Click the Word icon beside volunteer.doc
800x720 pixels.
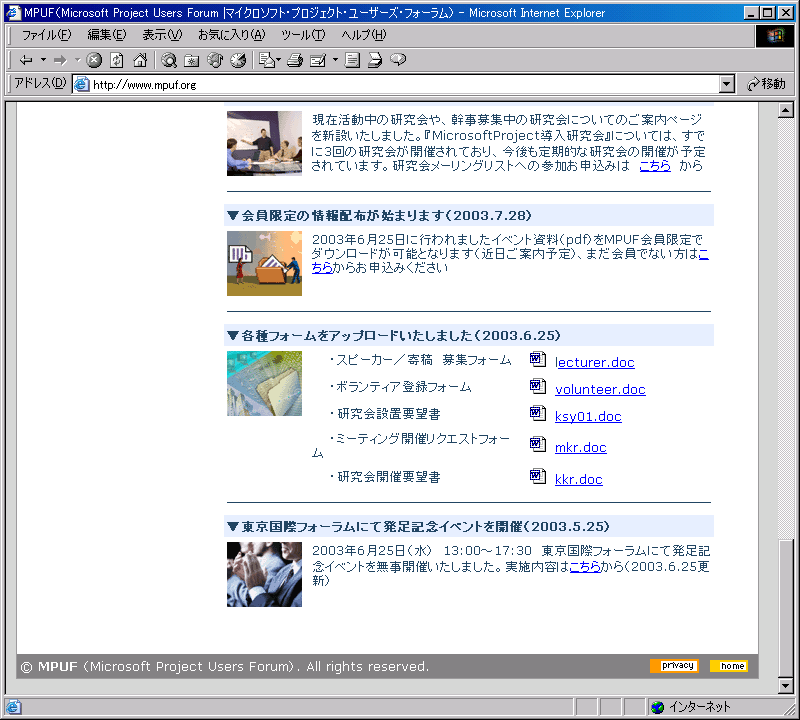538,386
